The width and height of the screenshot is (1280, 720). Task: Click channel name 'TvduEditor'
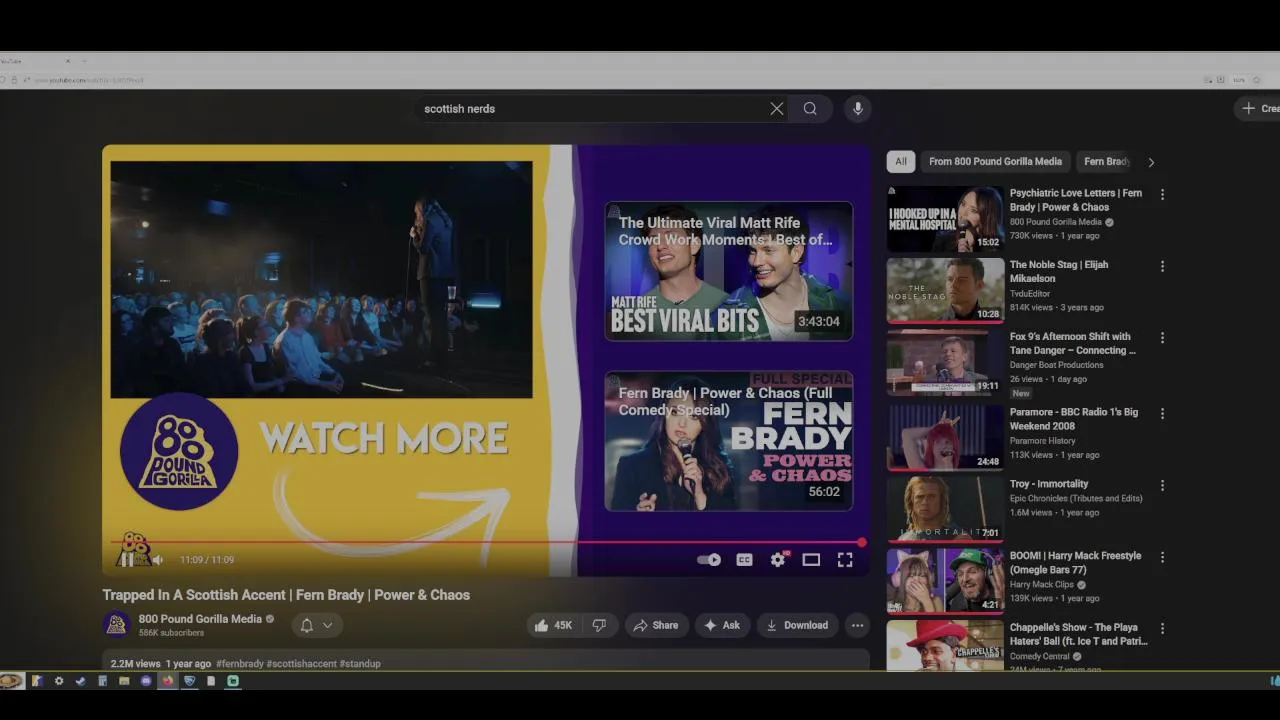click(x=1030, y=294)
